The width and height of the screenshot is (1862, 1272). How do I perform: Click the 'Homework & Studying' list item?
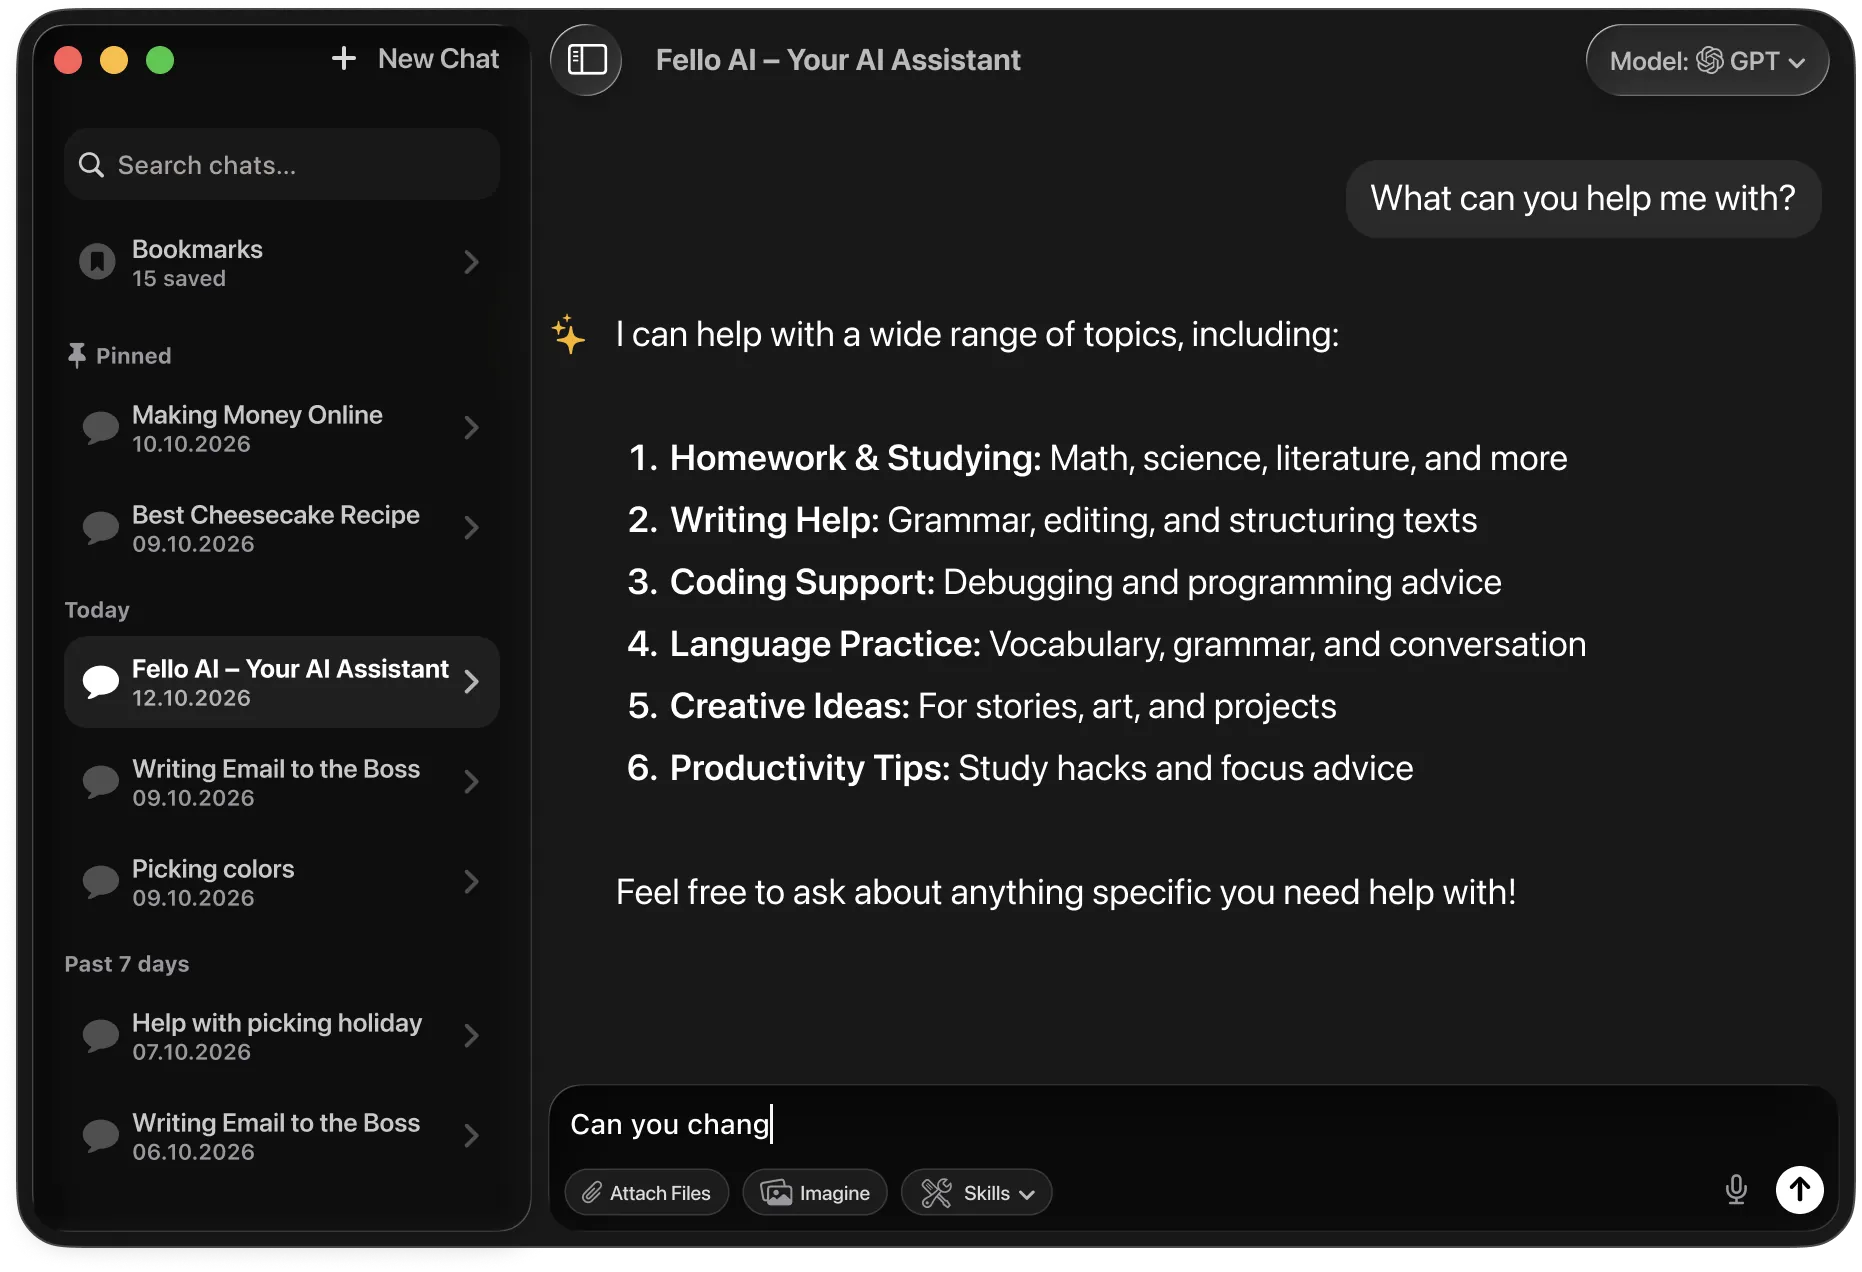pyautogui.click(x=1097, y=458)
